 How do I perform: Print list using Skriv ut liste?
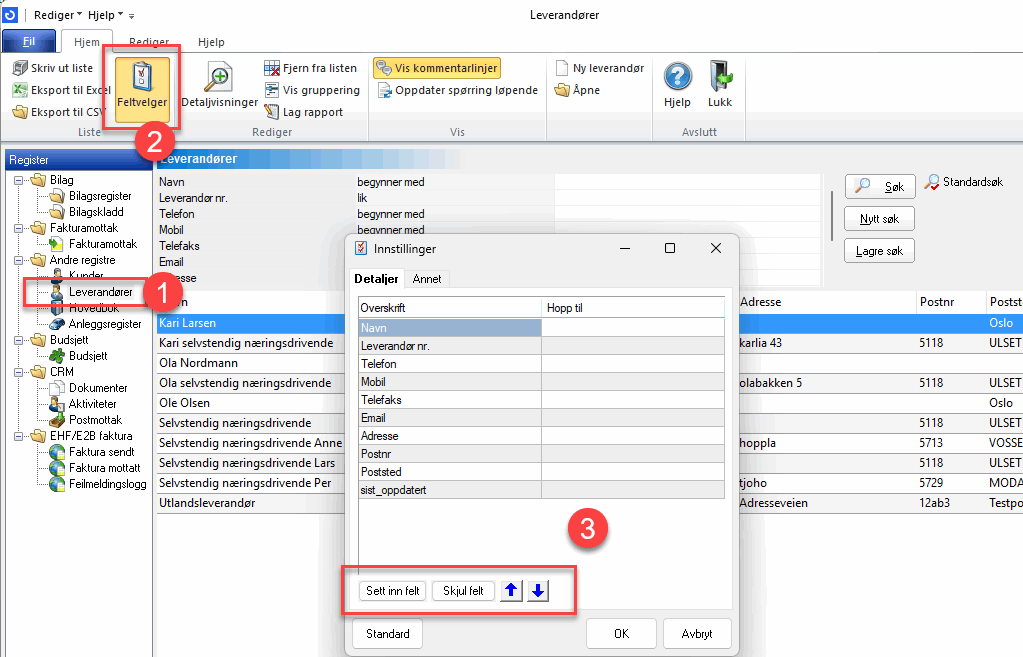(x=54, y=68)
